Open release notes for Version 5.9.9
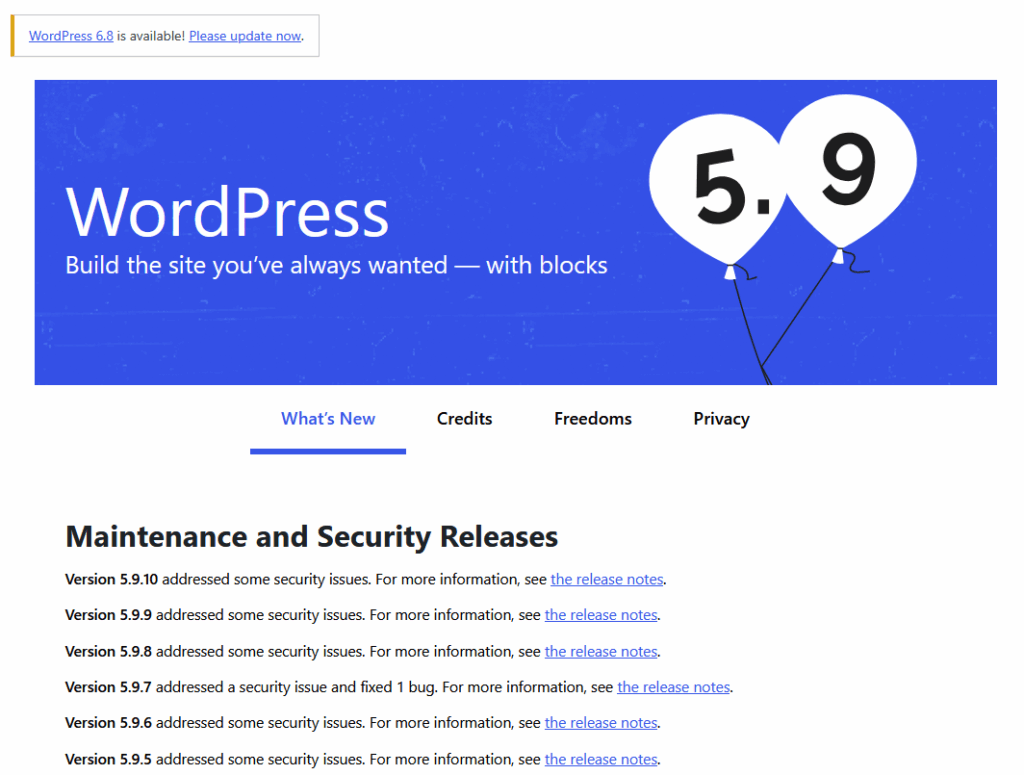This screenshot has width=1024, height=775. pyautogui.click(x=601, y=615)
